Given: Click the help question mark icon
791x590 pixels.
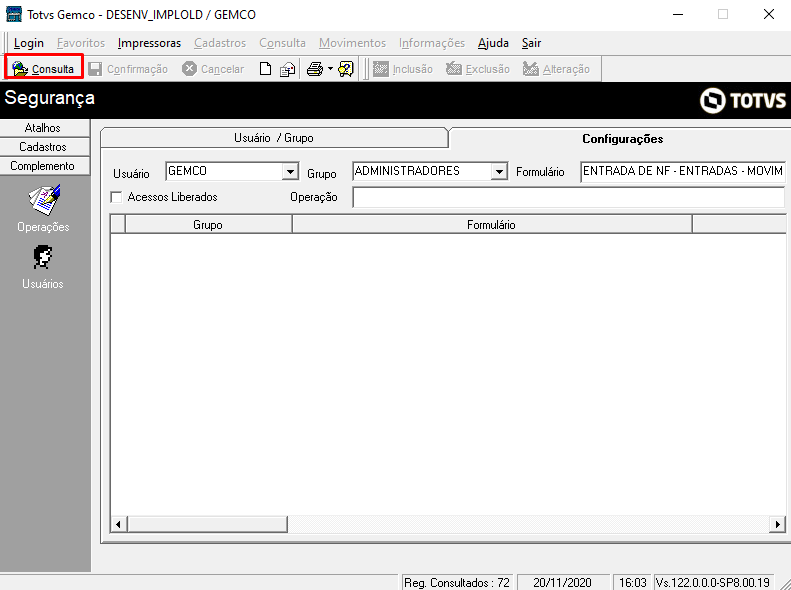Looking at the screenshot, I should click(346, 69).
